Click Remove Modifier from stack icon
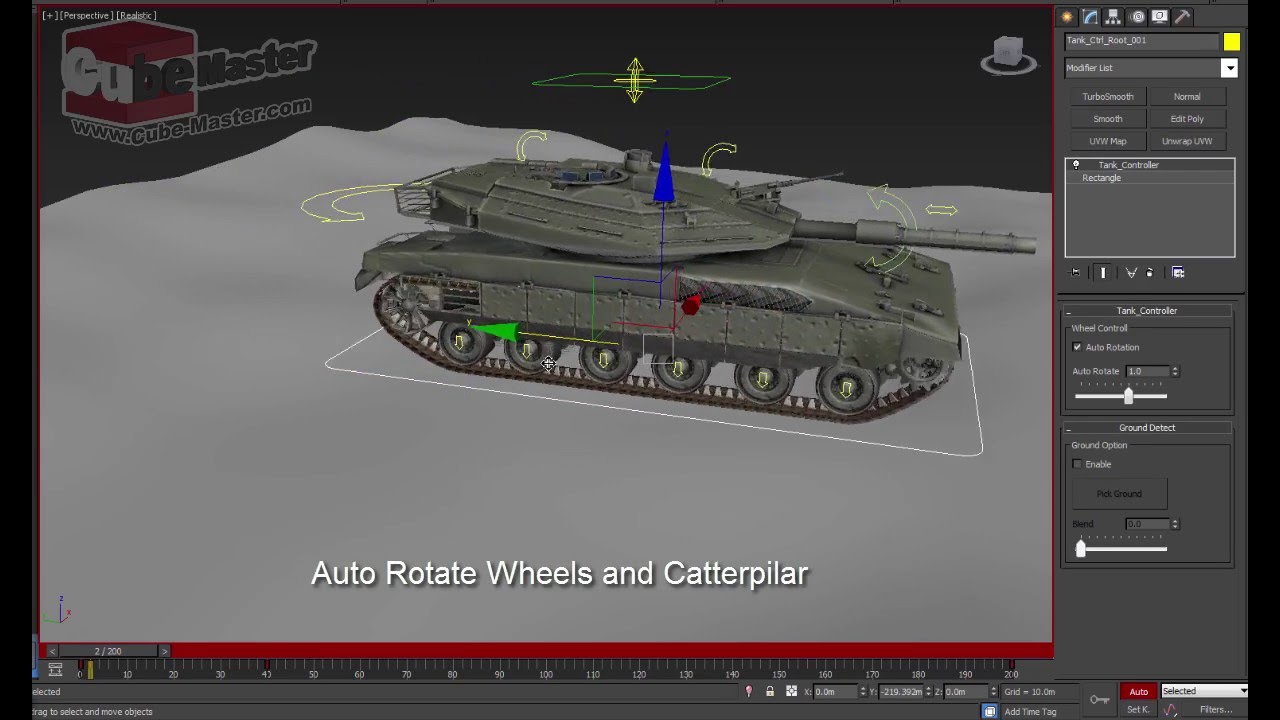Screen dimensions: 1280x720 click(1150, 272)
